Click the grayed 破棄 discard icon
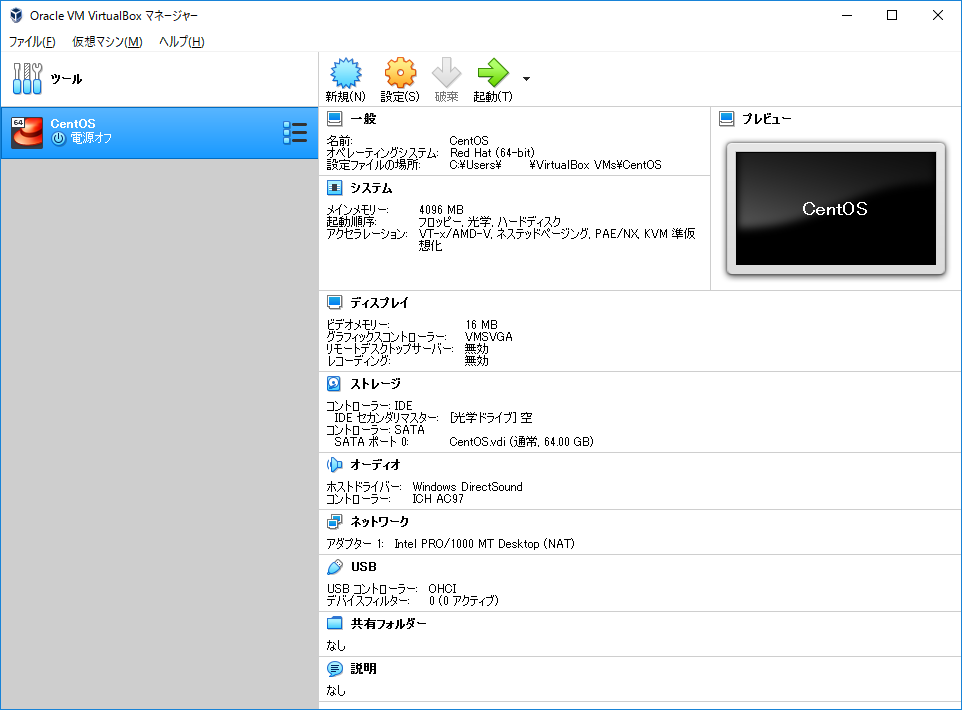The height and width of the screenshot is (710, 962). [x=445, y=79]
